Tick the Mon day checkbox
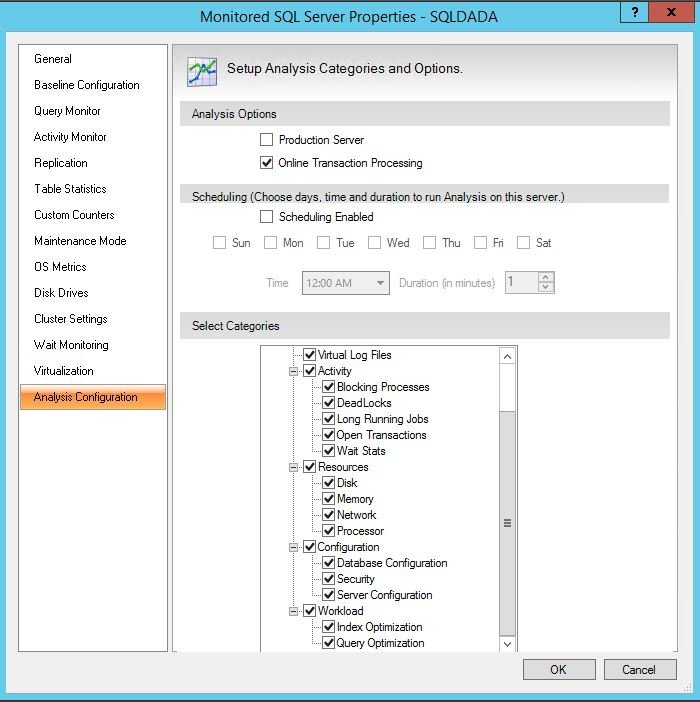This screenshot has width=700, height=702. coord(270,243)
